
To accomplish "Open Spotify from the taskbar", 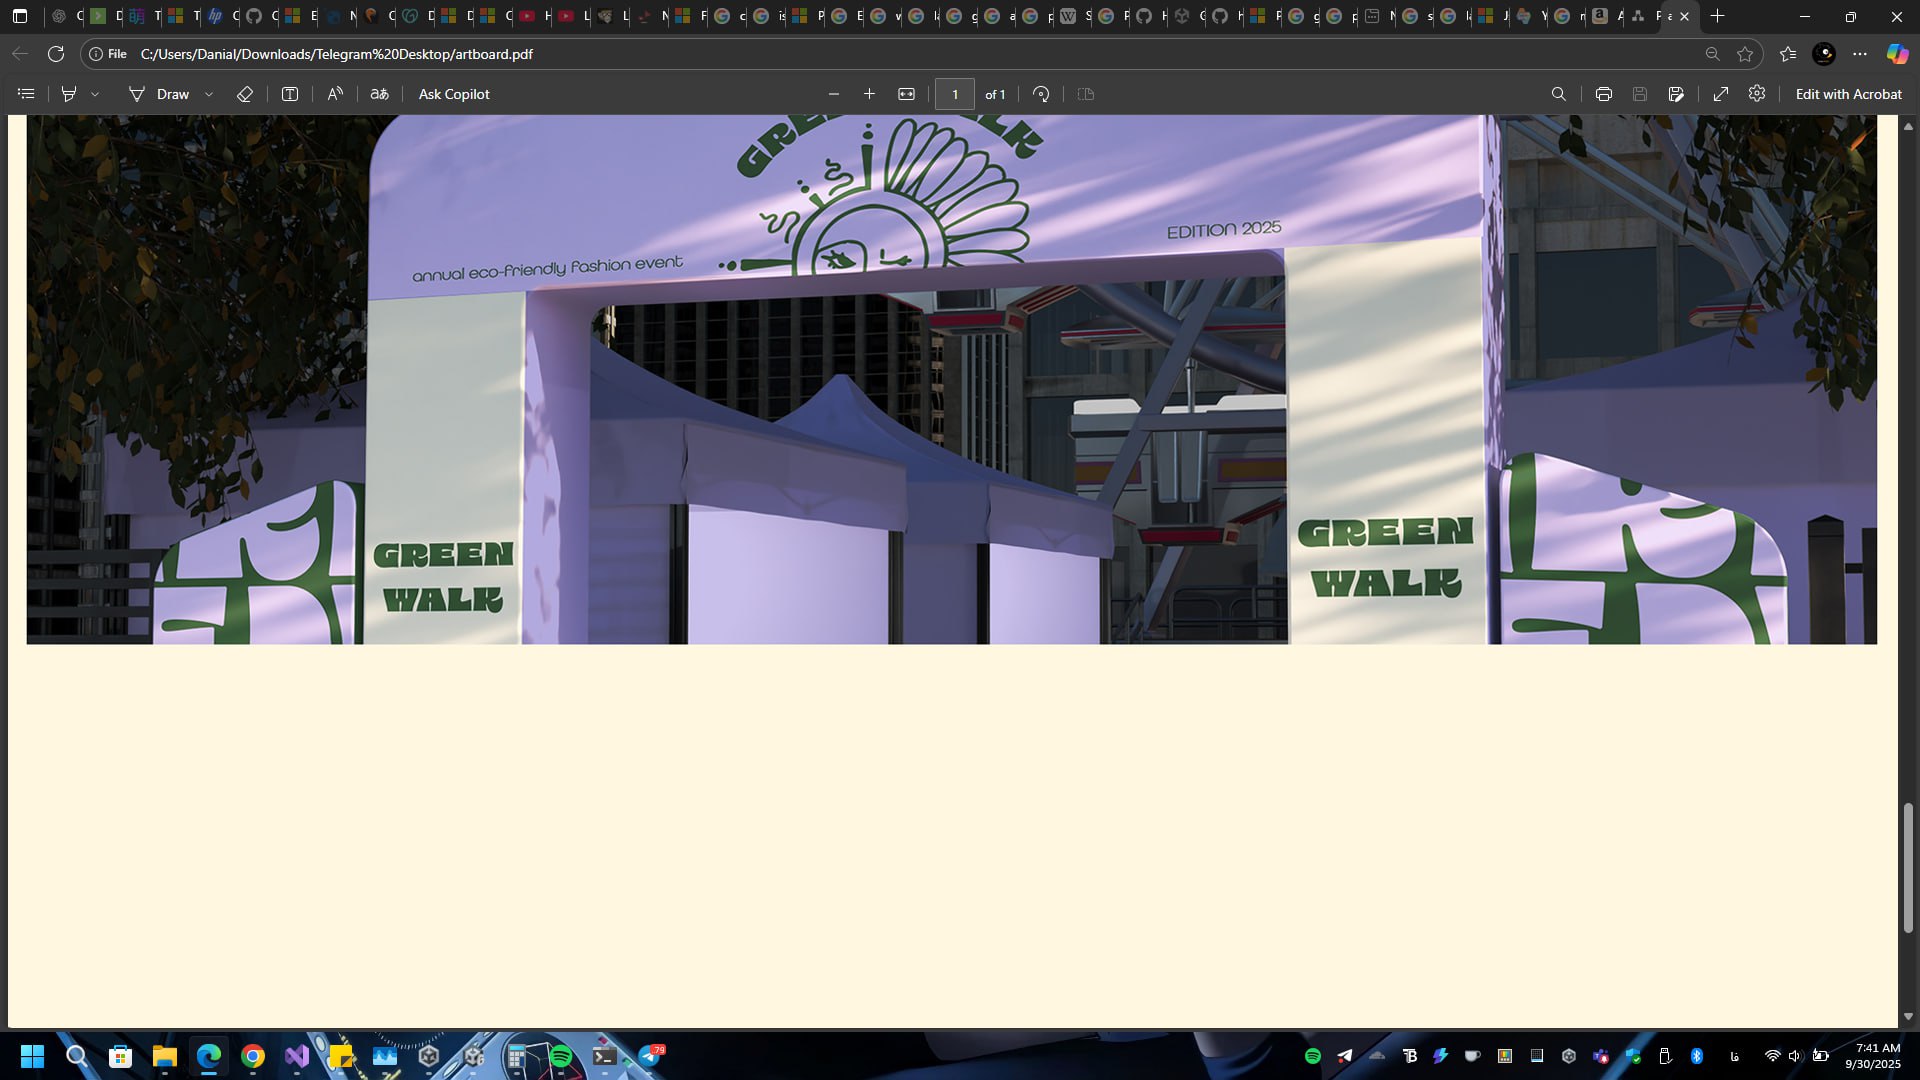I will pos(561,1057).
